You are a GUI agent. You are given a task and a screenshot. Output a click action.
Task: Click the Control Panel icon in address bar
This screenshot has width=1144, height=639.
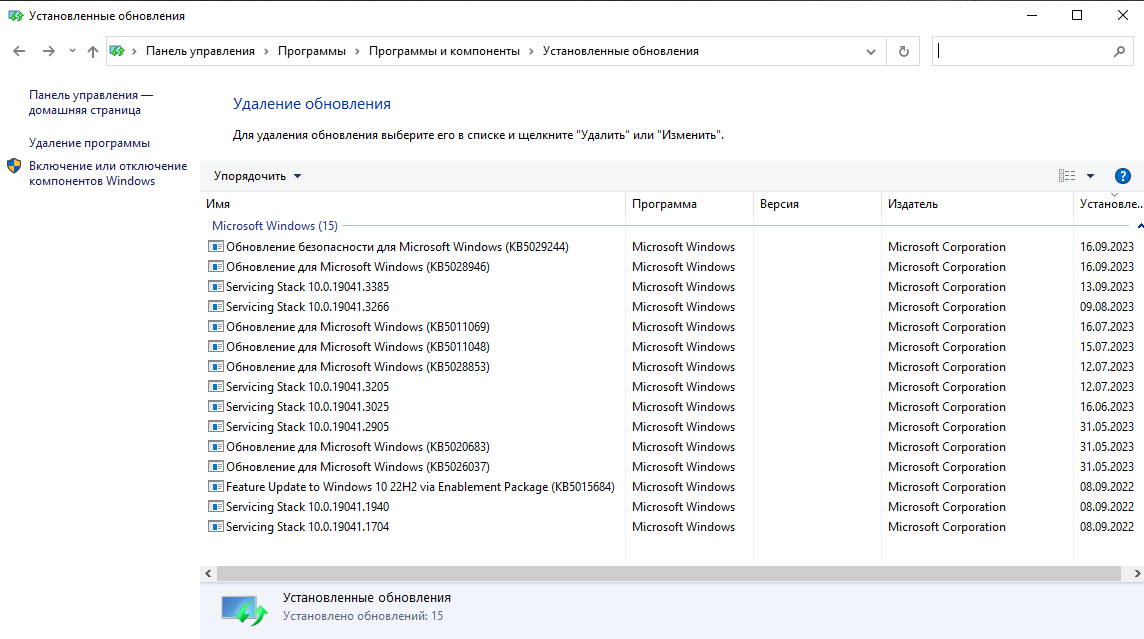pyautogui.click(x=117, y=51)
